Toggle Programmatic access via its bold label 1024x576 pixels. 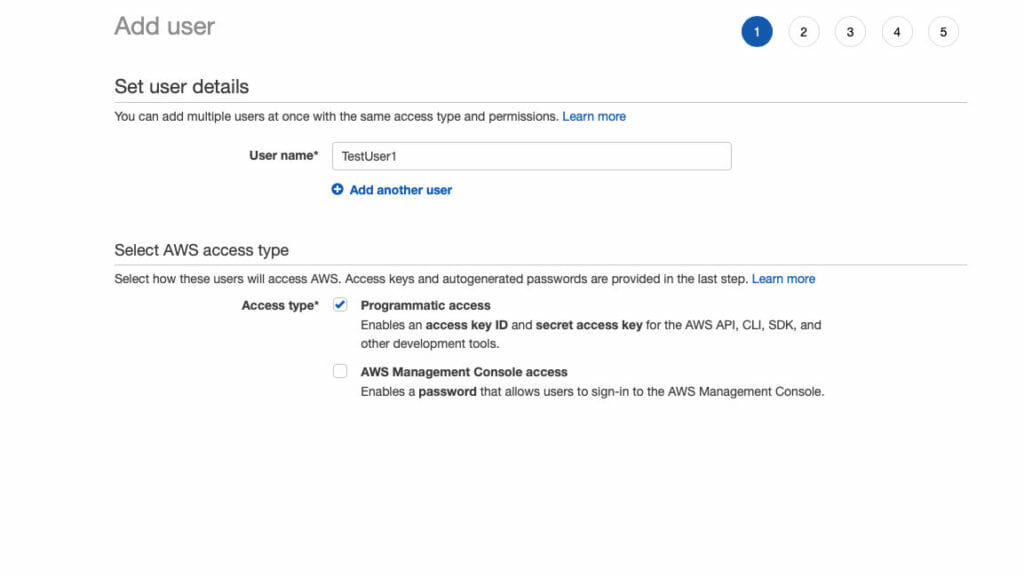pos(424,305)
